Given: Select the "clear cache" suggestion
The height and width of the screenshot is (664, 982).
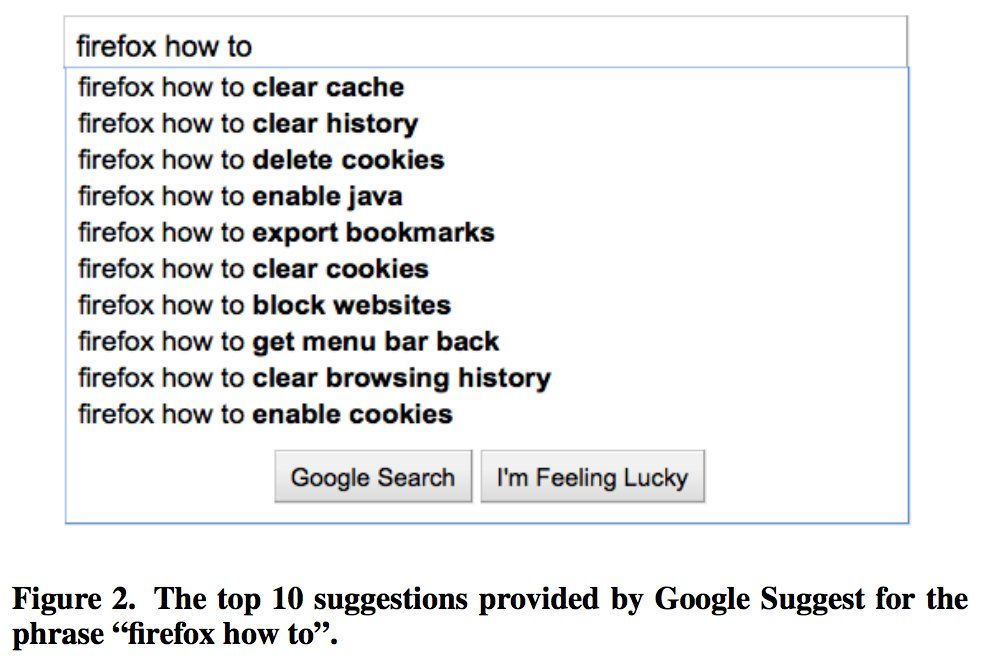Looking at the screenshot, I should click(241, 88).
